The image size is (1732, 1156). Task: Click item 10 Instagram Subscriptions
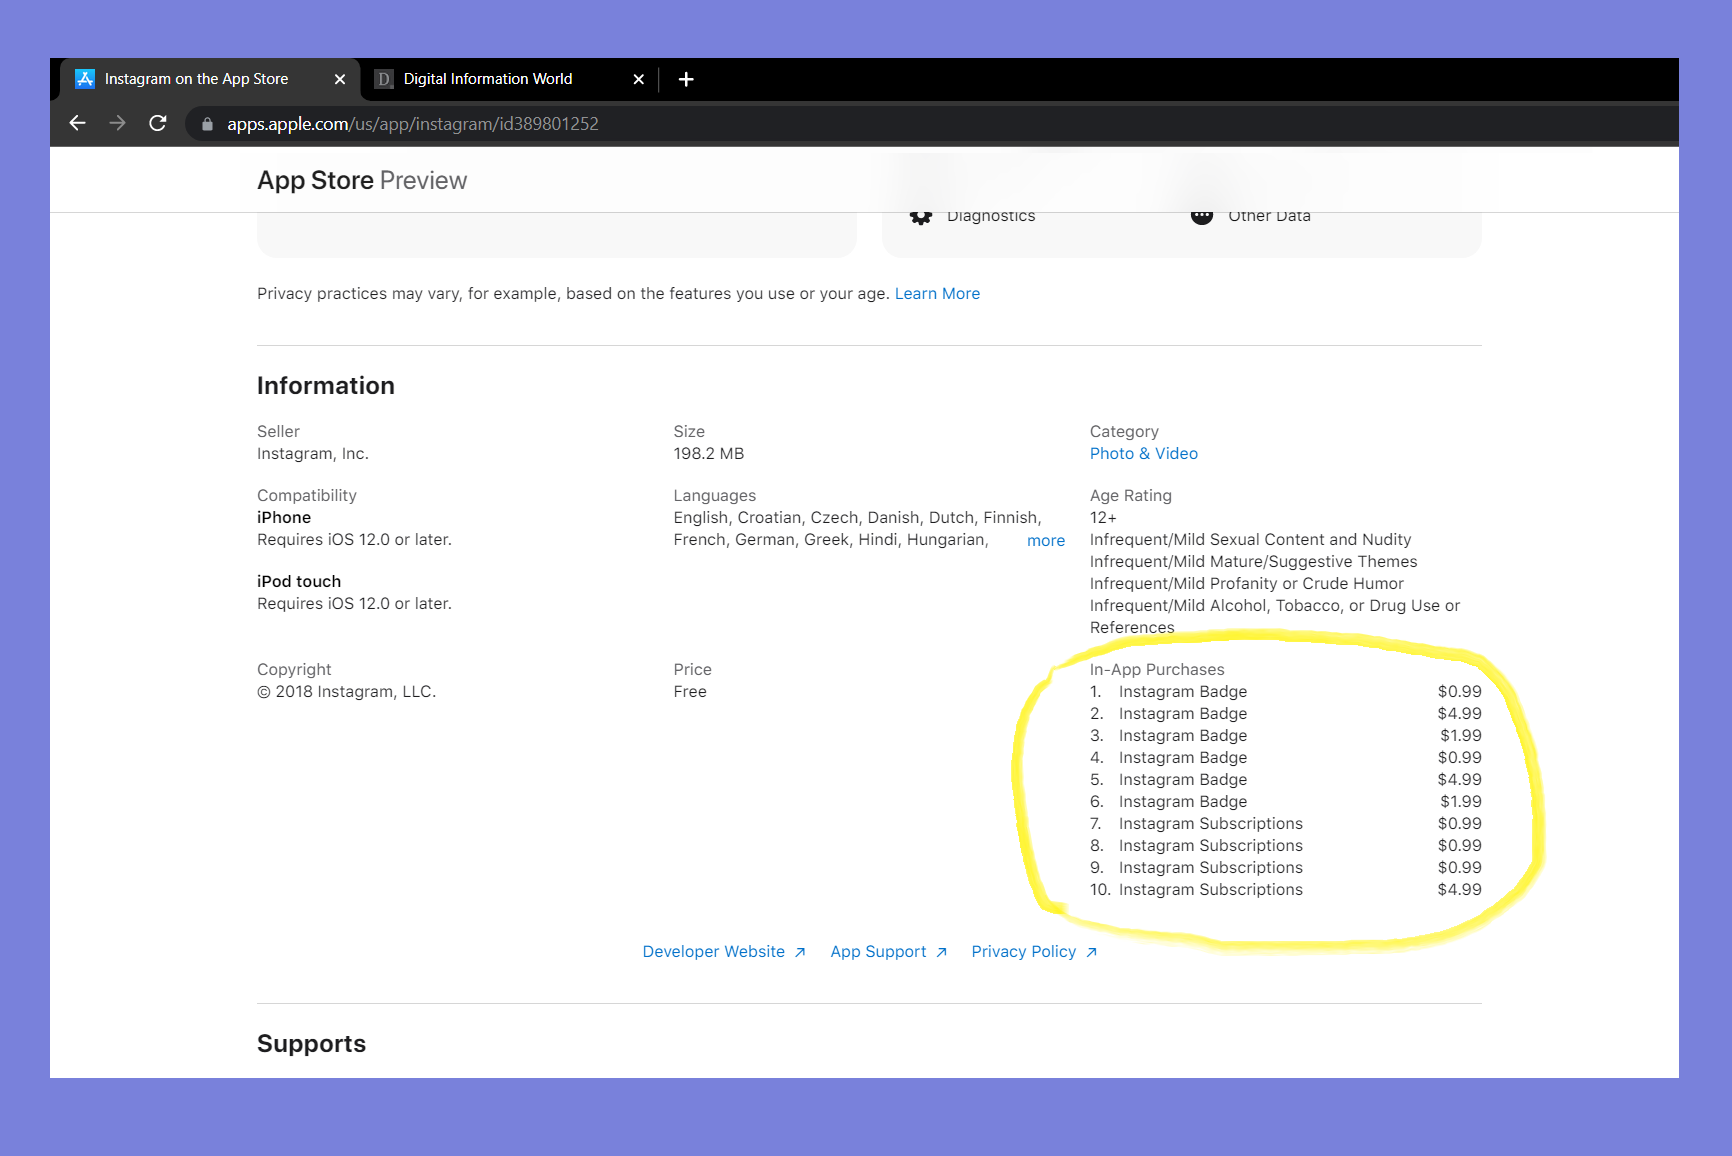(1211, 890)
